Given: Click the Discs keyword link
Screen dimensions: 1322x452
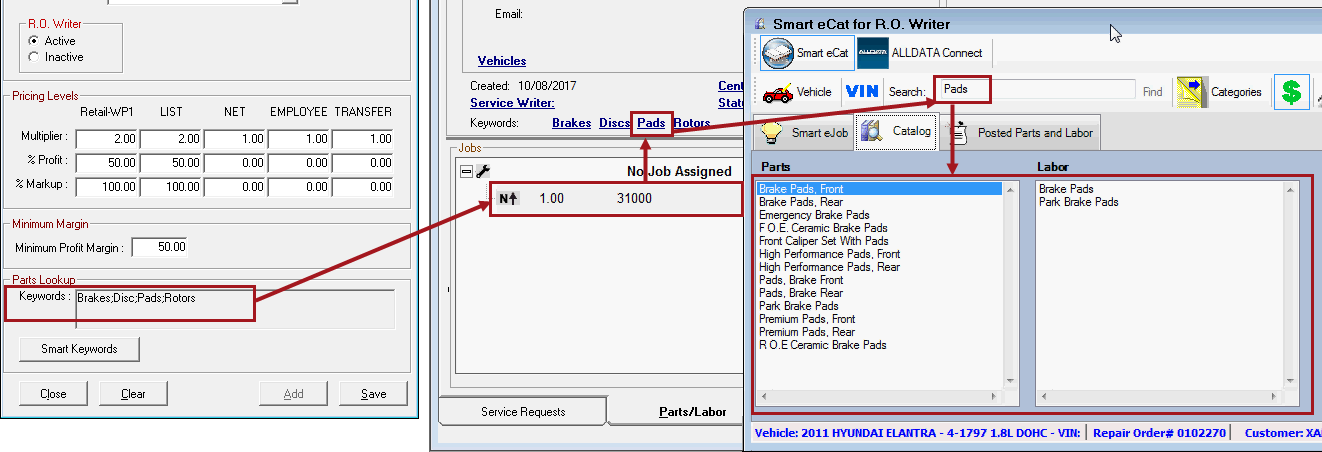Looking at the screenshot, I should [615, 123].
